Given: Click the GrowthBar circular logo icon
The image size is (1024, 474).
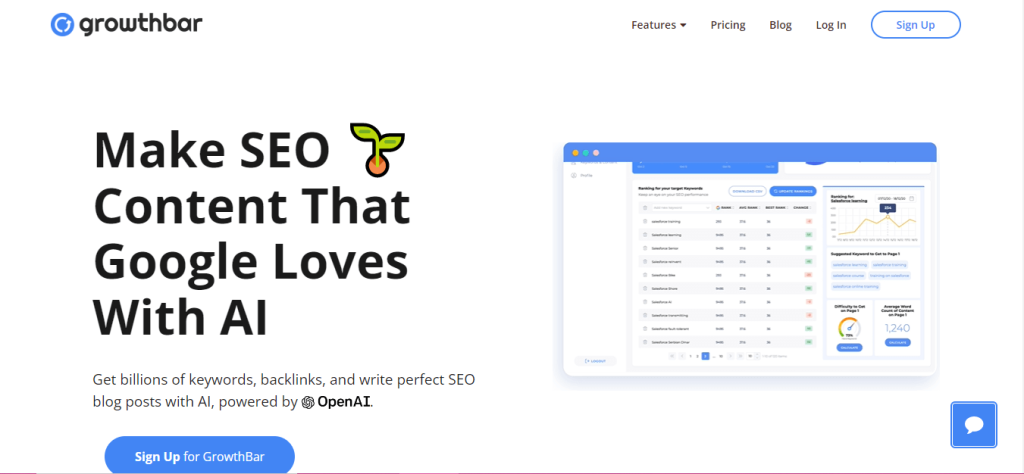Looking at the screenshot, I should (x=62, y=25).
